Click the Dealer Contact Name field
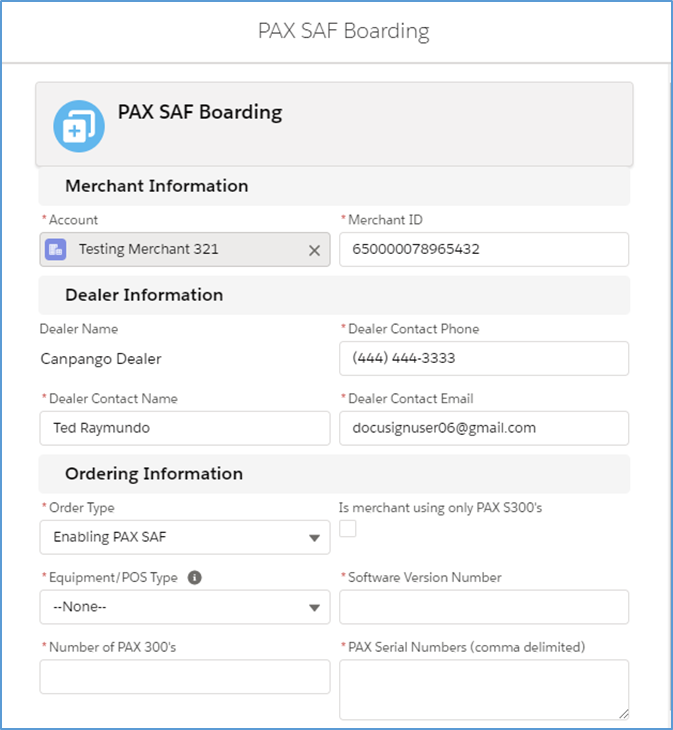Viewport: 673px width, 730px height. pos(185,428)
